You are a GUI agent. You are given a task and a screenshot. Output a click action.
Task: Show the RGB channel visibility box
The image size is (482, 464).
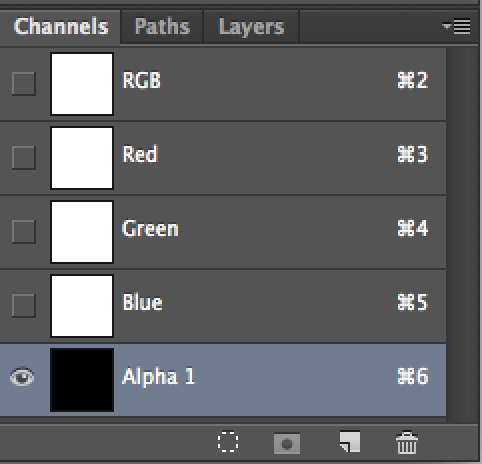coord(24,84)
